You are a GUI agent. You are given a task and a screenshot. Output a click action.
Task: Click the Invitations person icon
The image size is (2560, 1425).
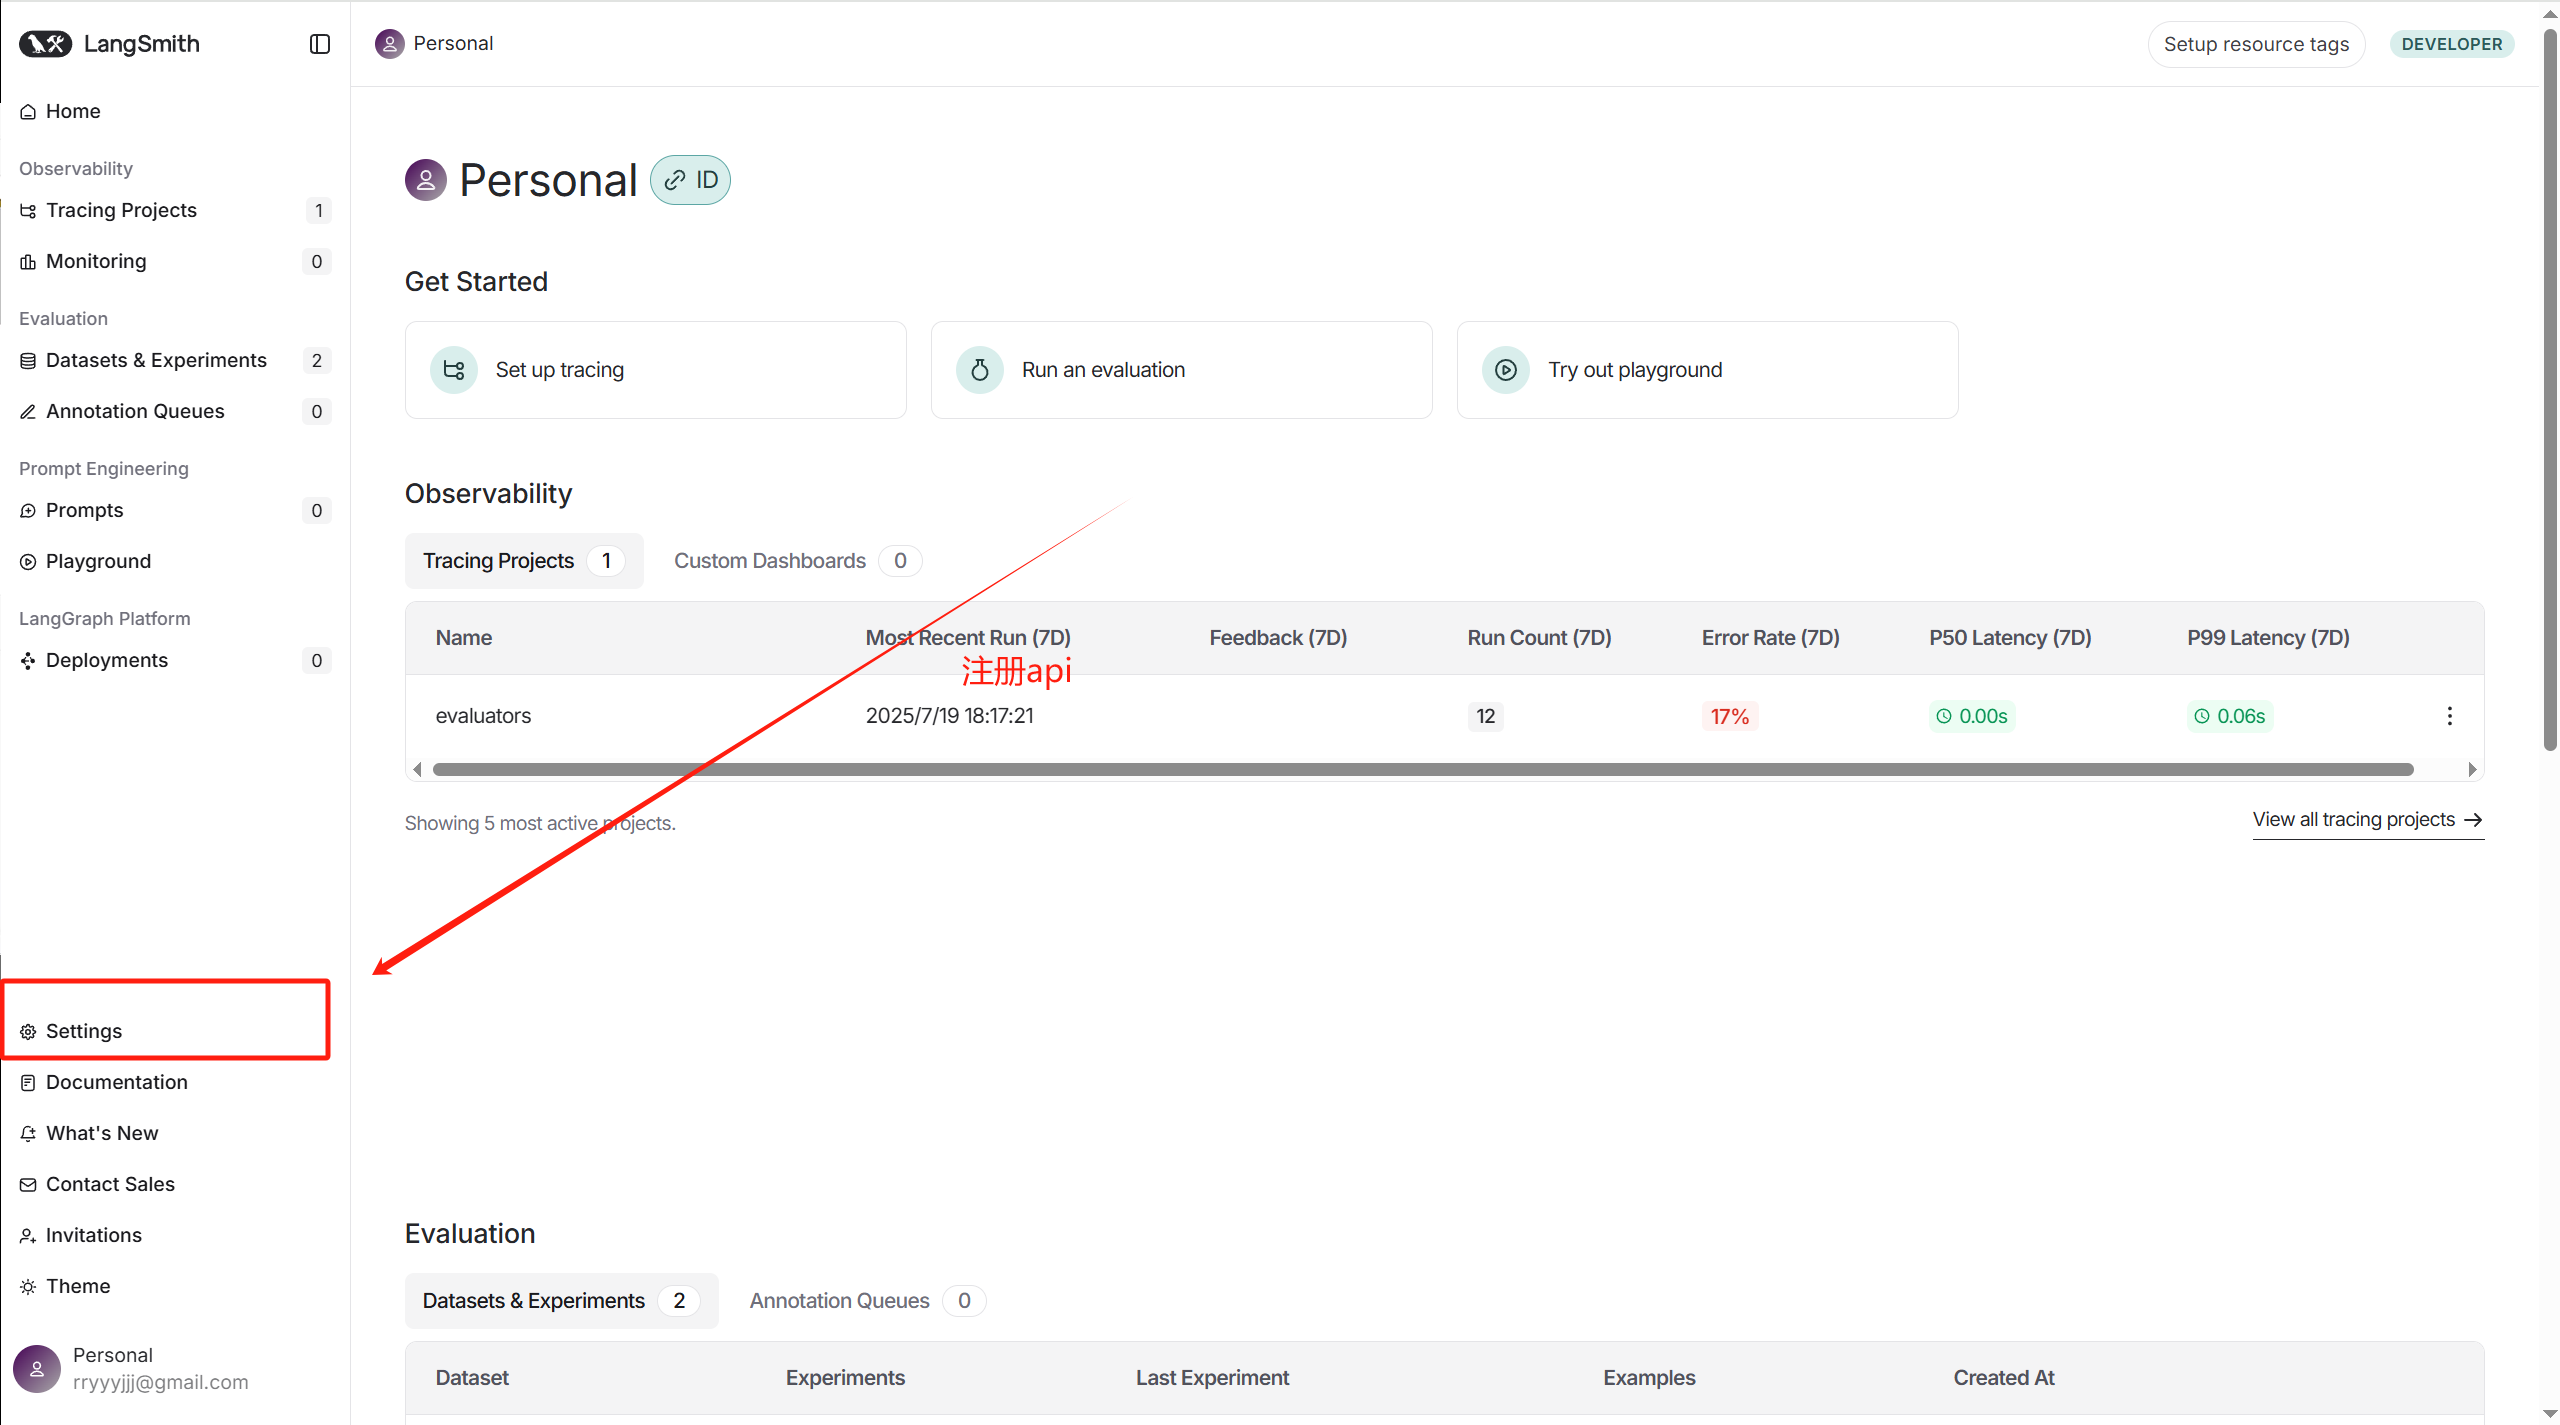tap(28, 1236)
